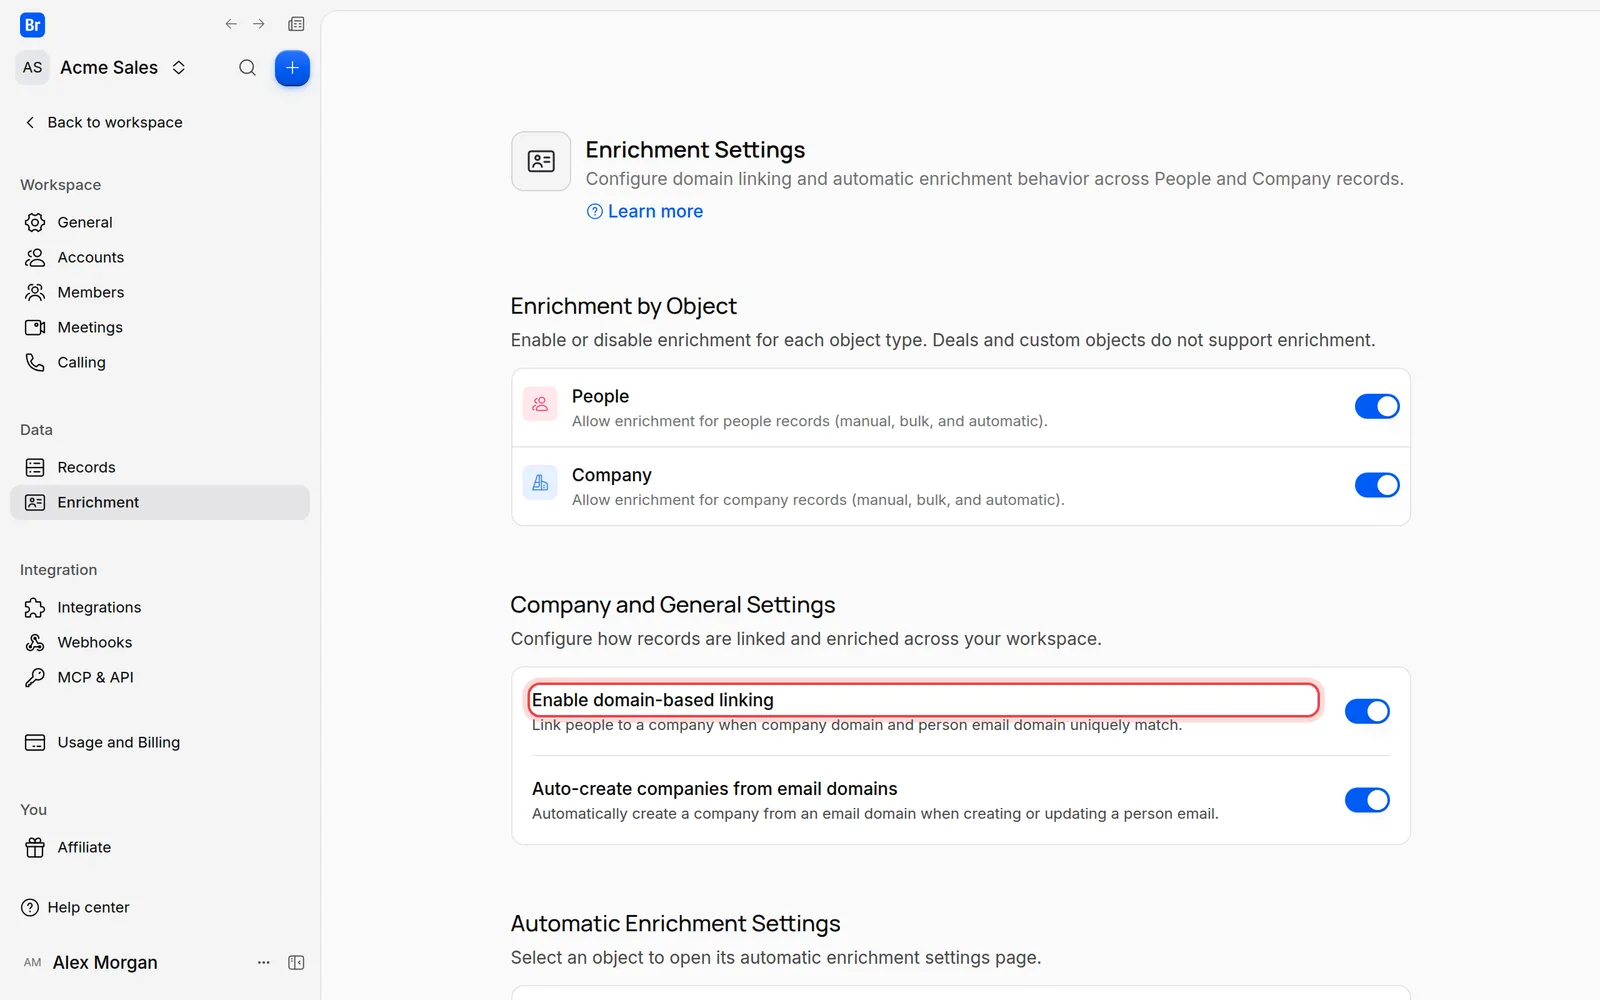Toggle the sidebar collapse icon beside Alex Morgan
Image resolution: width=1600 pixels, height=1000 pixels.
click(x=296, y=962)
